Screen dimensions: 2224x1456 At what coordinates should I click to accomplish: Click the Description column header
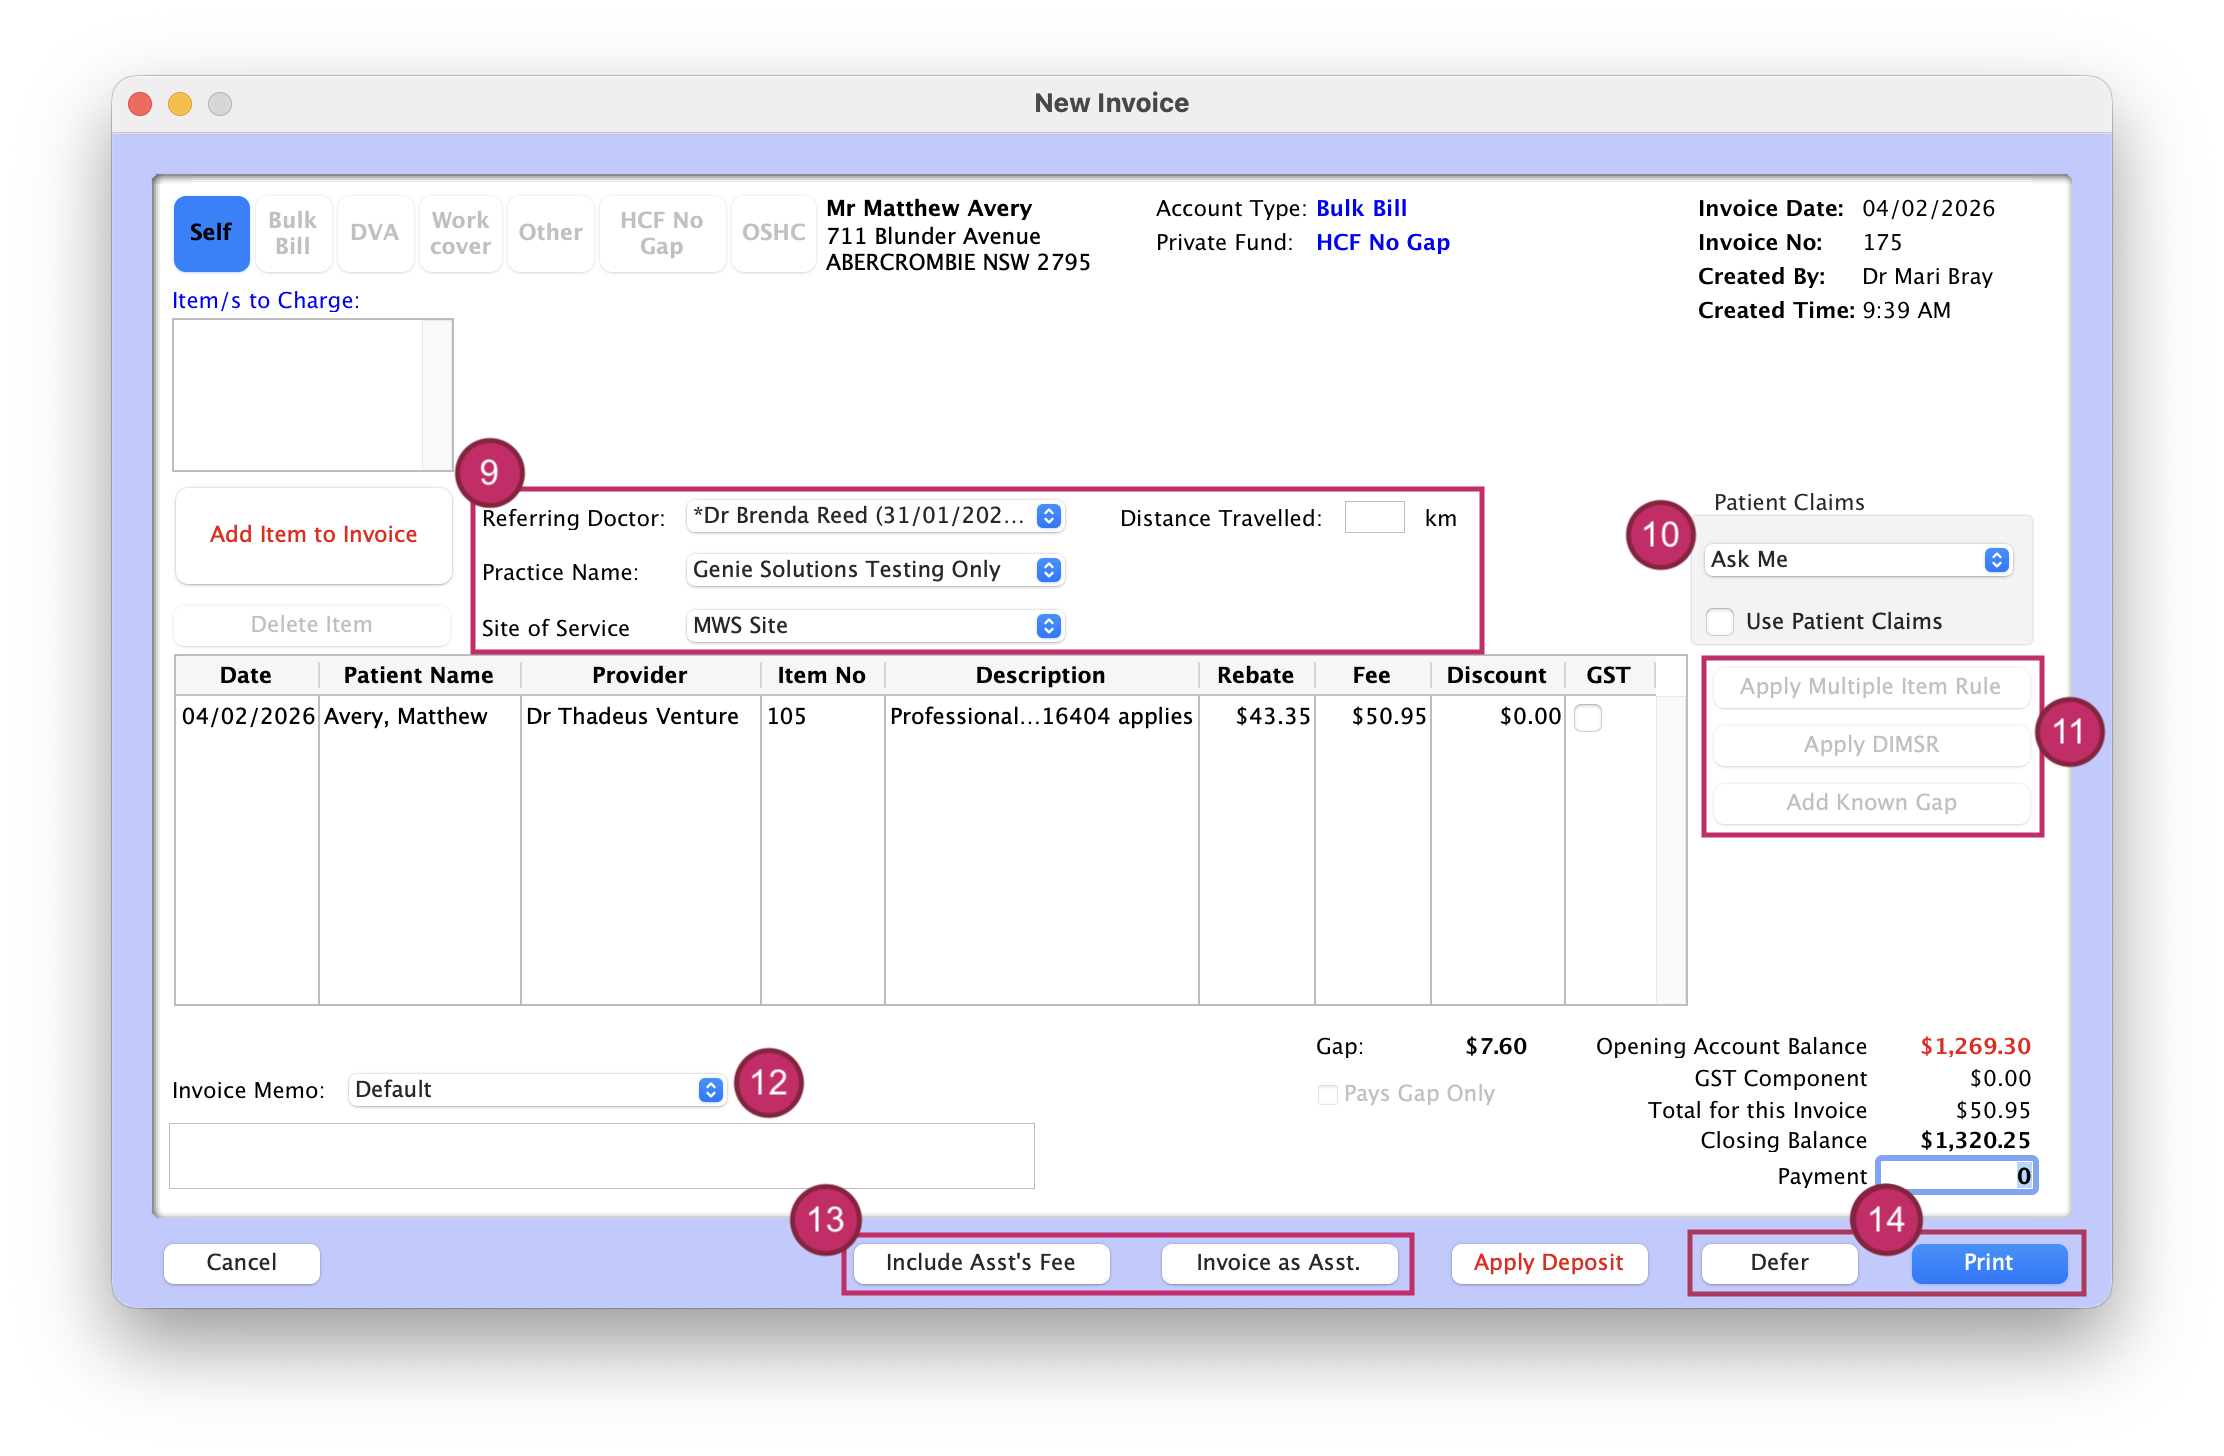click(1041, 676)
